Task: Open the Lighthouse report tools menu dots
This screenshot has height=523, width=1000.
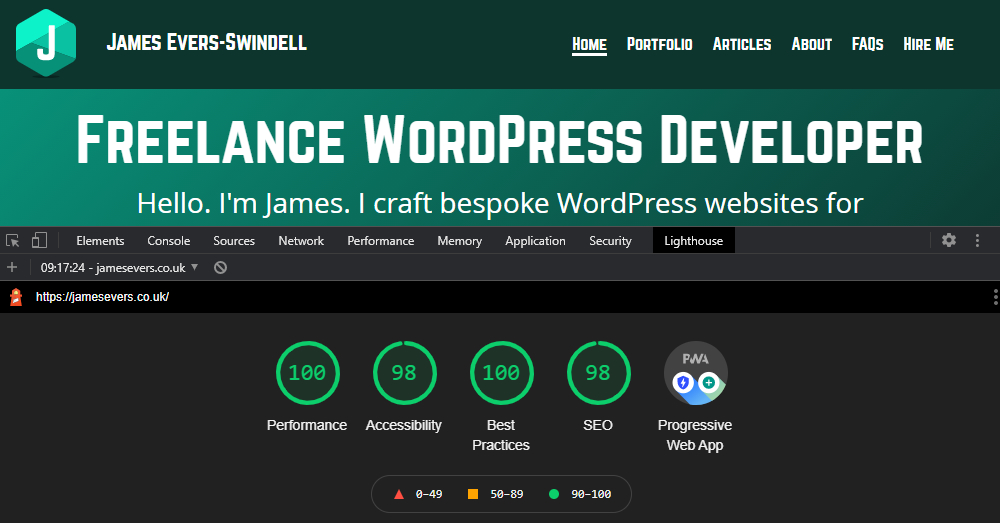Action: 995,297
